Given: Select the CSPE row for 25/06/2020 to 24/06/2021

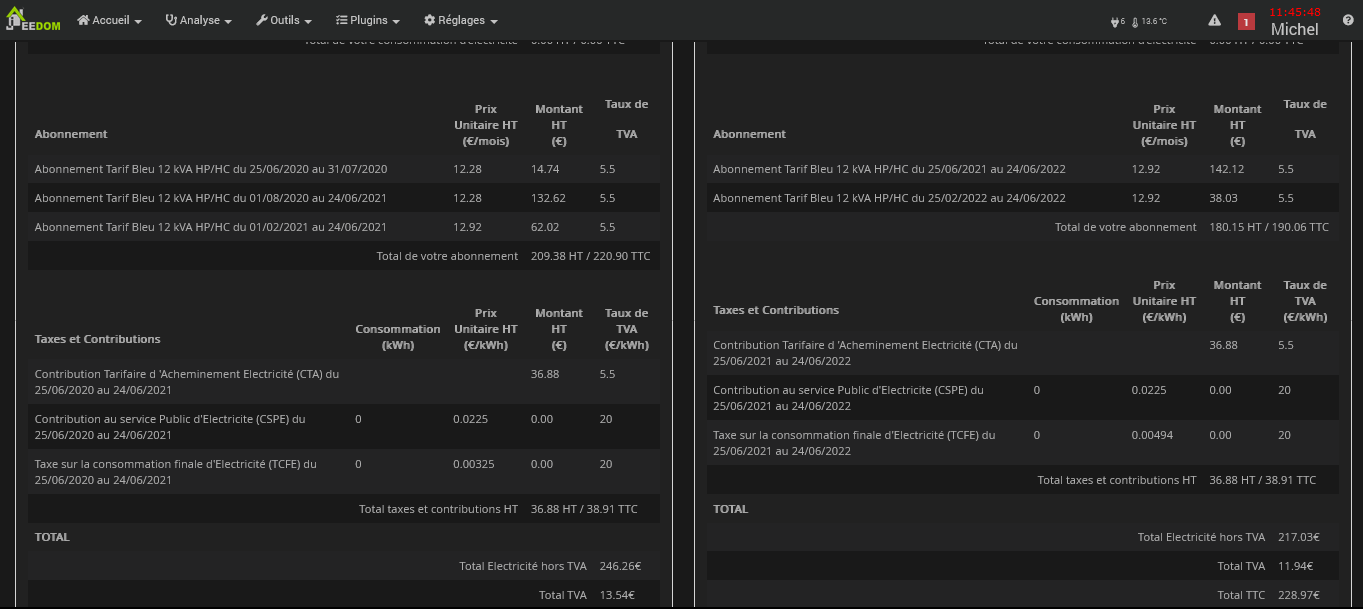Looking at the screenshot, I should tap(170, 427).
